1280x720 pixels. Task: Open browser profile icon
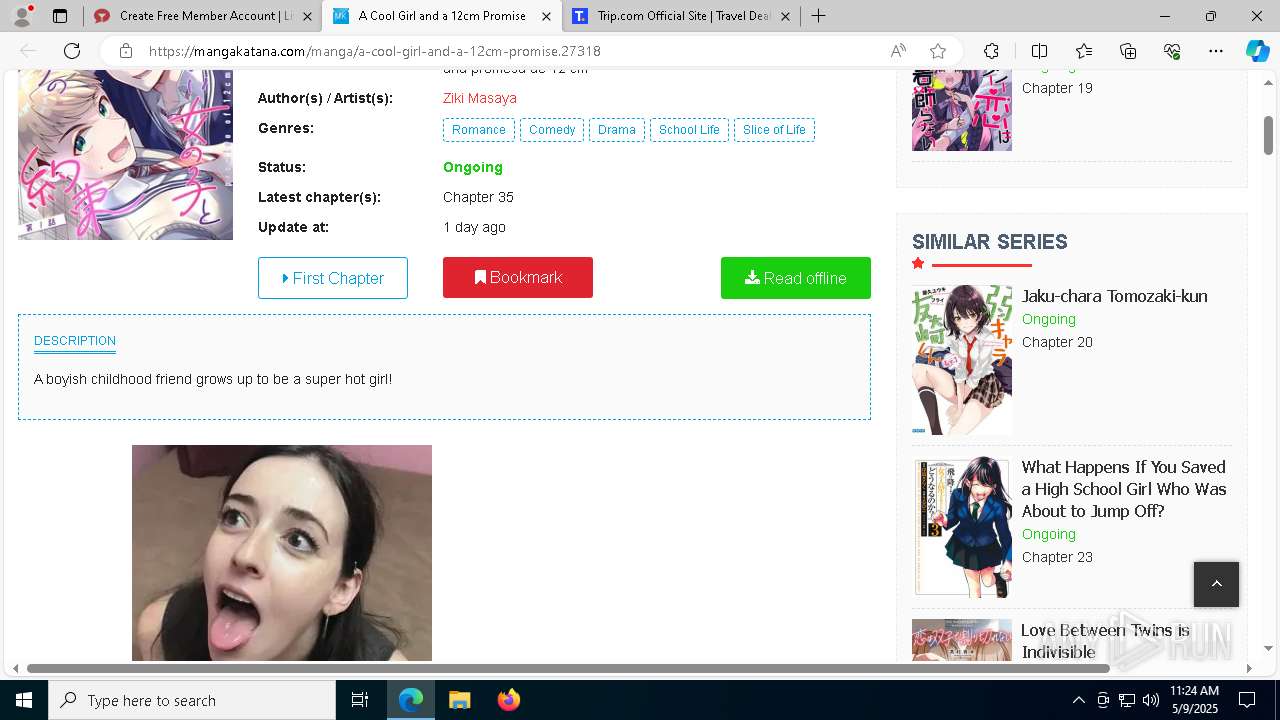click(22, 16)
